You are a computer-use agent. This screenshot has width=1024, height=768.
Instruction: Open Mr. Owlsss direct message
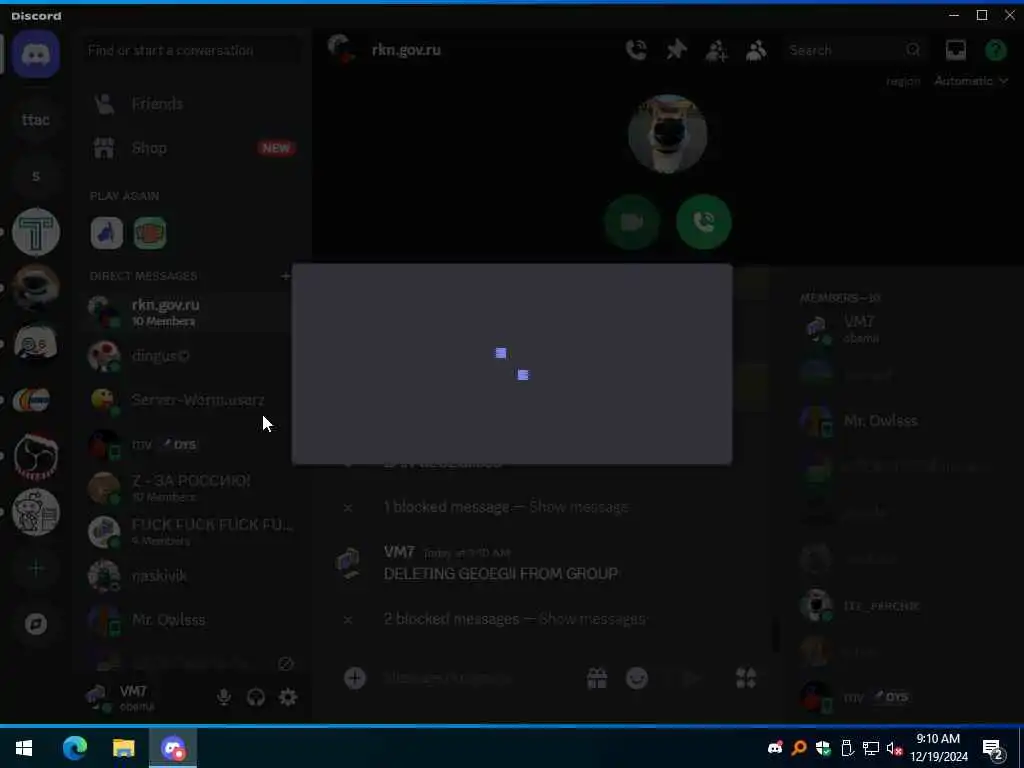pyautogui.click(x=193, y=620)
